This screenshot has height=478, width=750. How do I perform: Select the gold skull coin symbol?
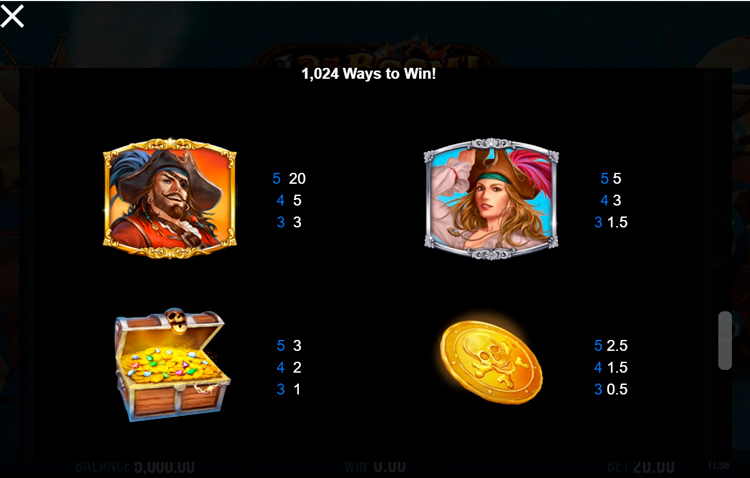[491, 362]
